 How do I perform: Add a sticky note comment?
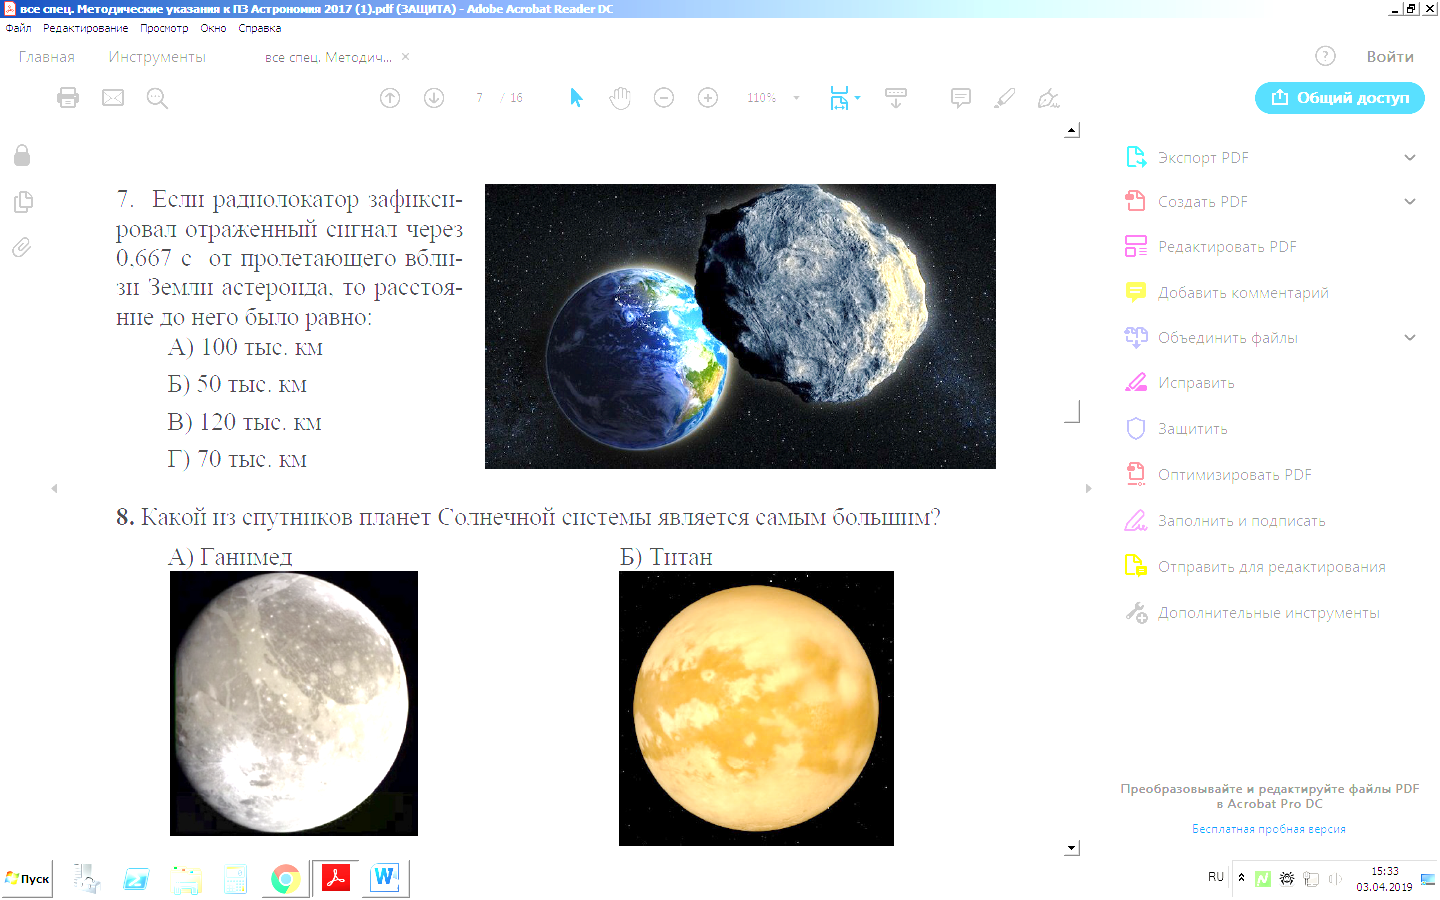tap(961, 98)
